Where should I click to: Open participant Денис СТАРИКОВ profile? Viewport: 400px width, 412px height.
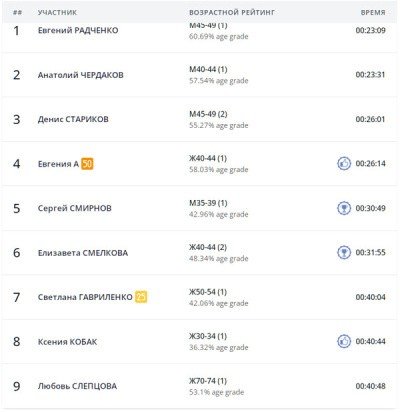73,119
